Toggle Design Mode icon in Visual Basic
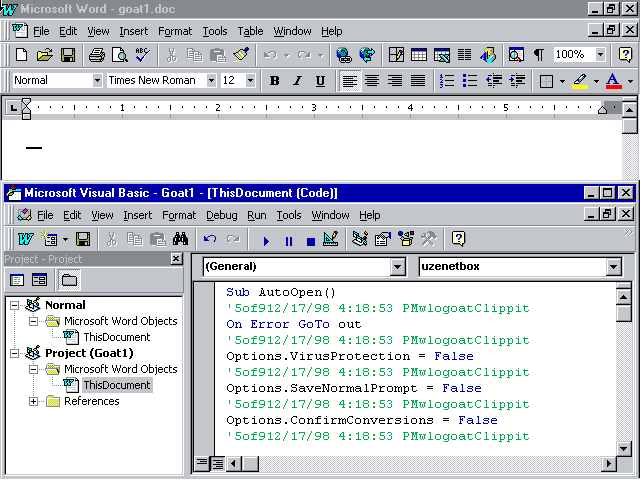The height and width of the screenshot is (480, 640). tap(331, 239)
